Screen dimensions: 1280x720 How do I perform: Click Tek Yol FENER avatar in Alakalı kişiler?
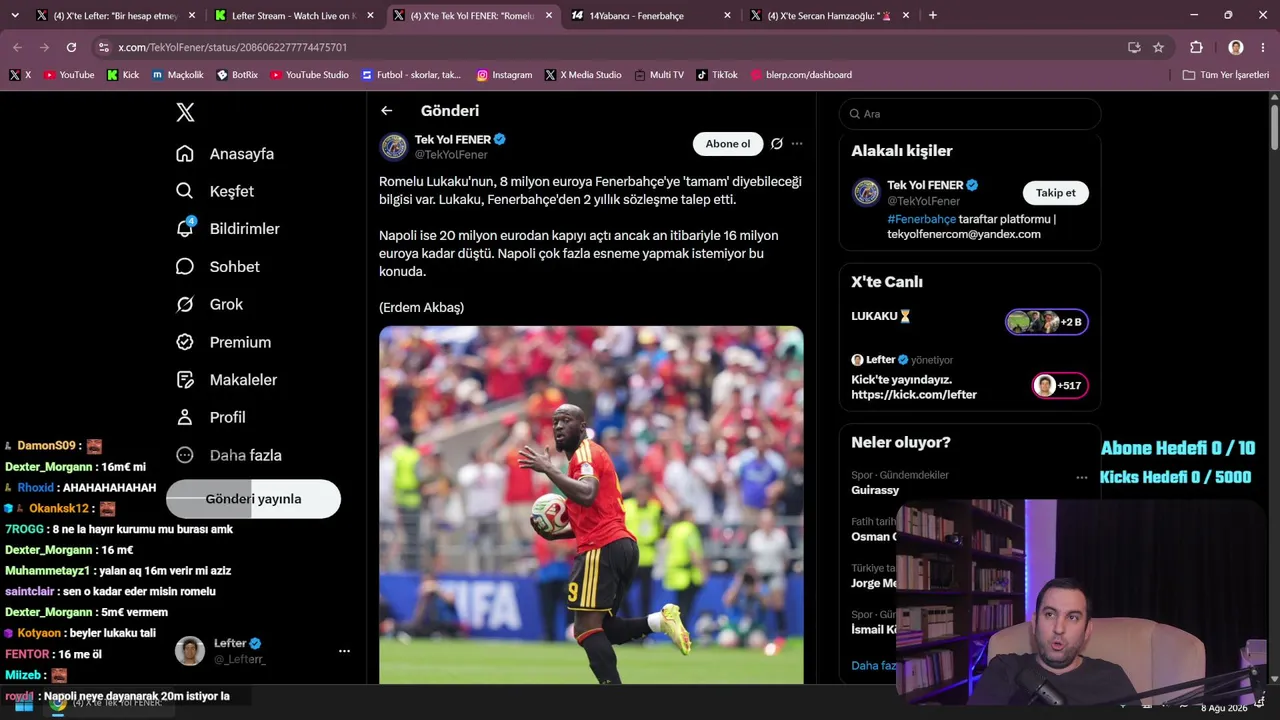point(866,192)
